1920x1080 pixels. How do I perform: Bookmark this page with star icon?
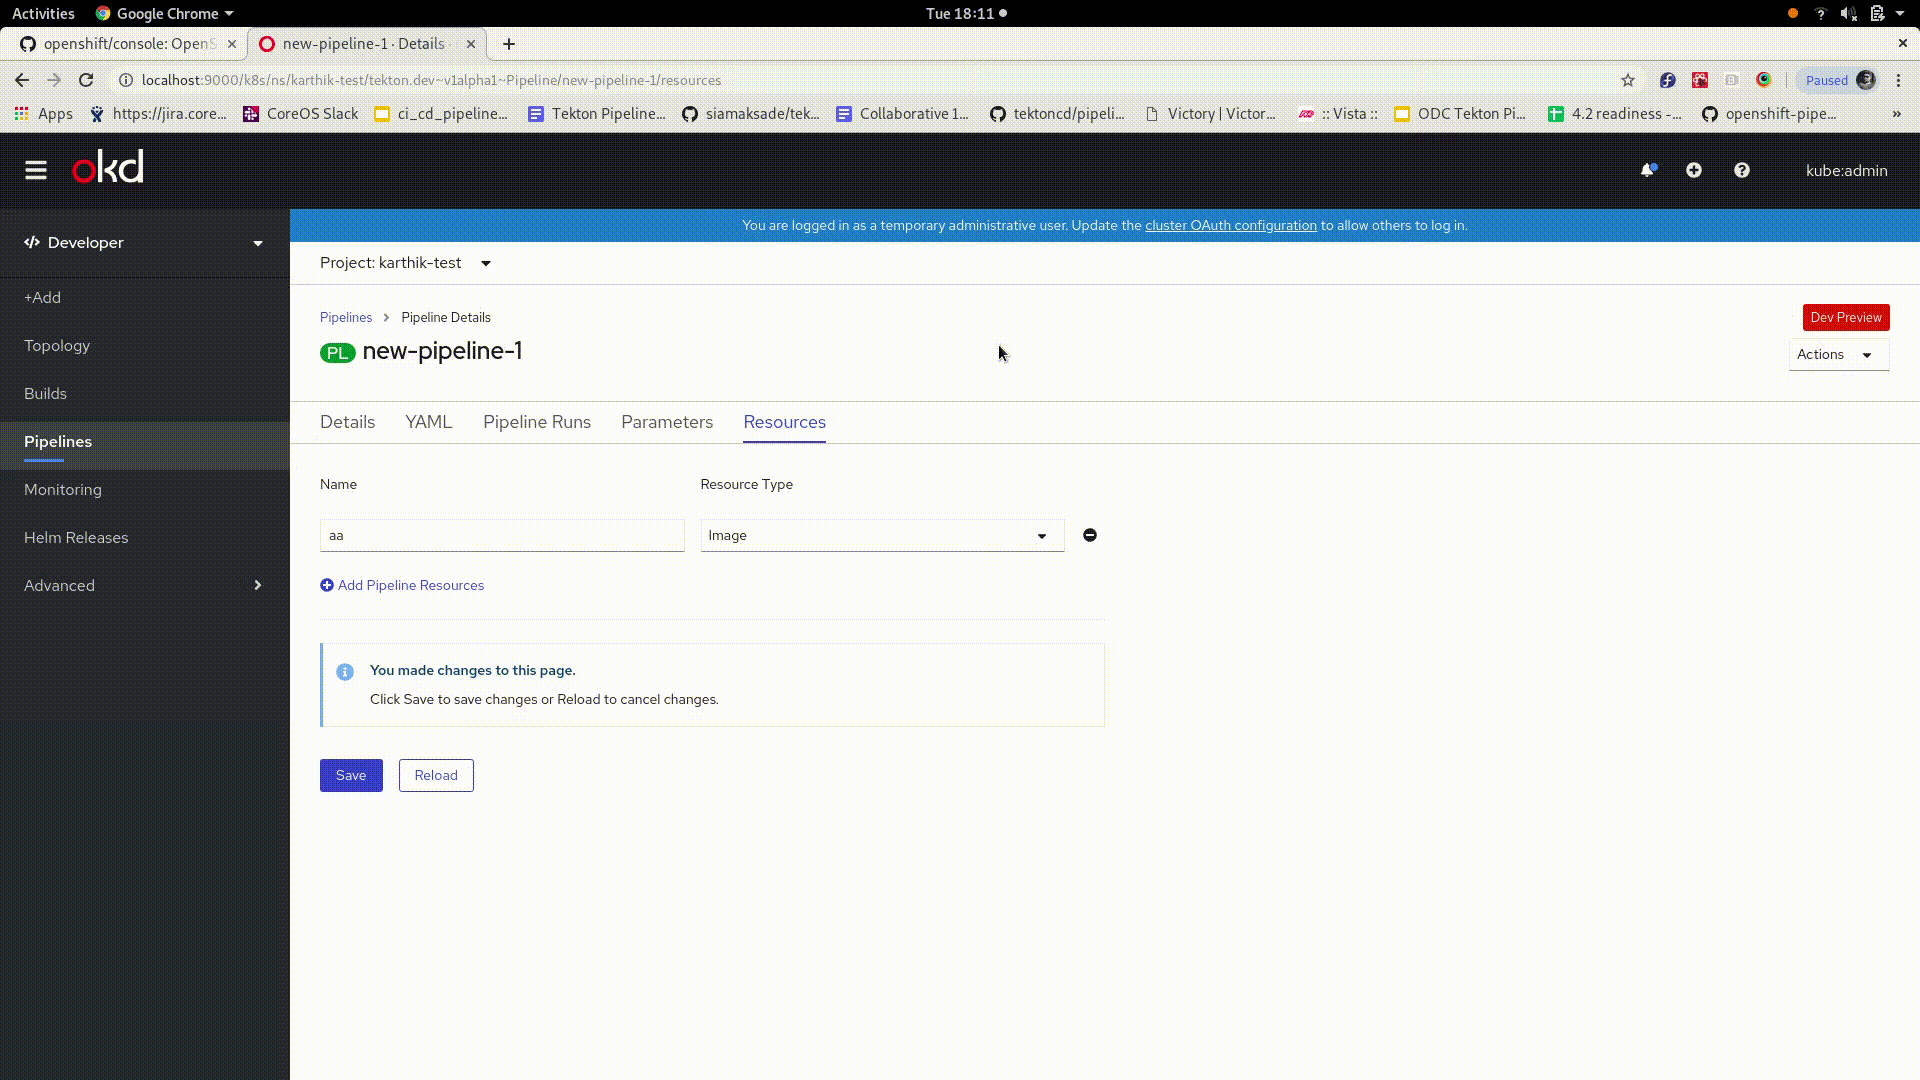[x=1627, y=80]
